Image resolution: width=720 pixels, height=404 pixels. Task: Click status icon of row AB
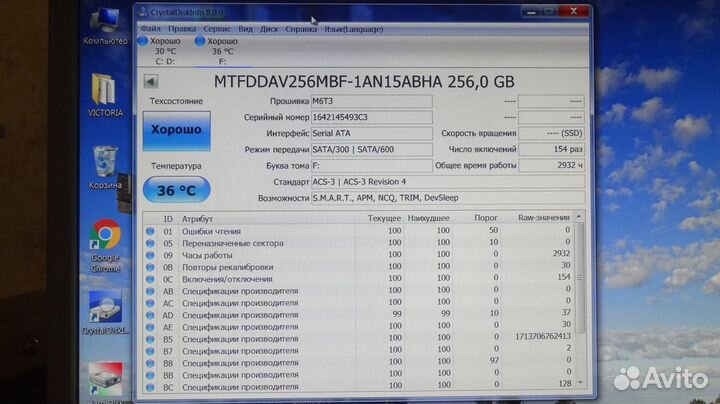(x=150, y=291)
